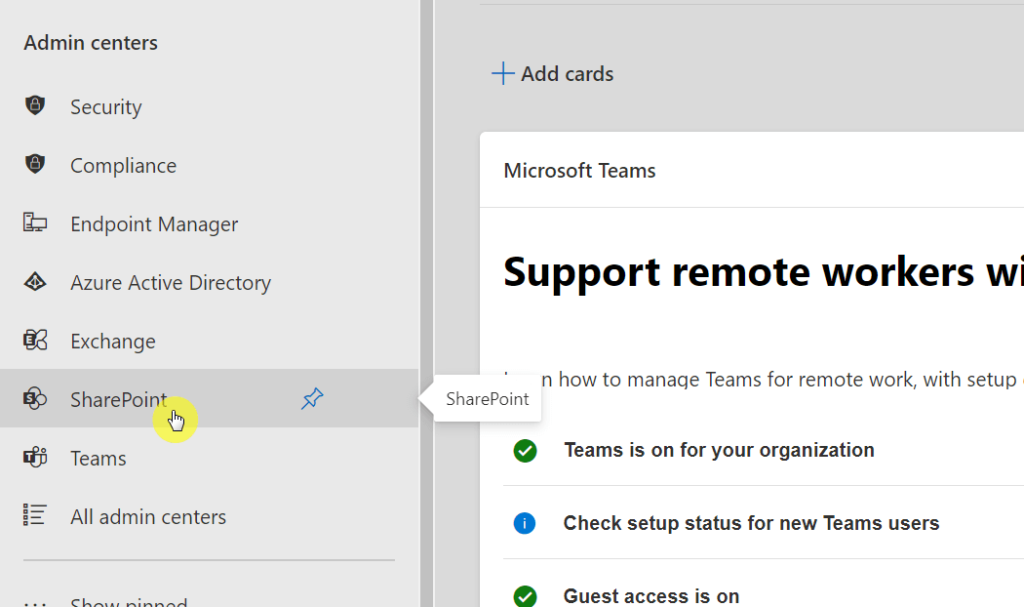Click the SharePoint tooltip label
This screenshot has width=1024, height=607.
pos(487,399)
